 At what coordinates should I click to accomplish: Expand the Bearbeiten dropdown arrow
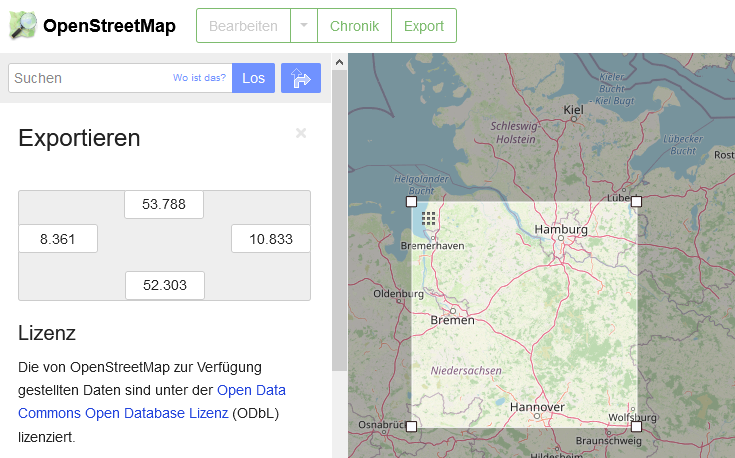point(304,26)
